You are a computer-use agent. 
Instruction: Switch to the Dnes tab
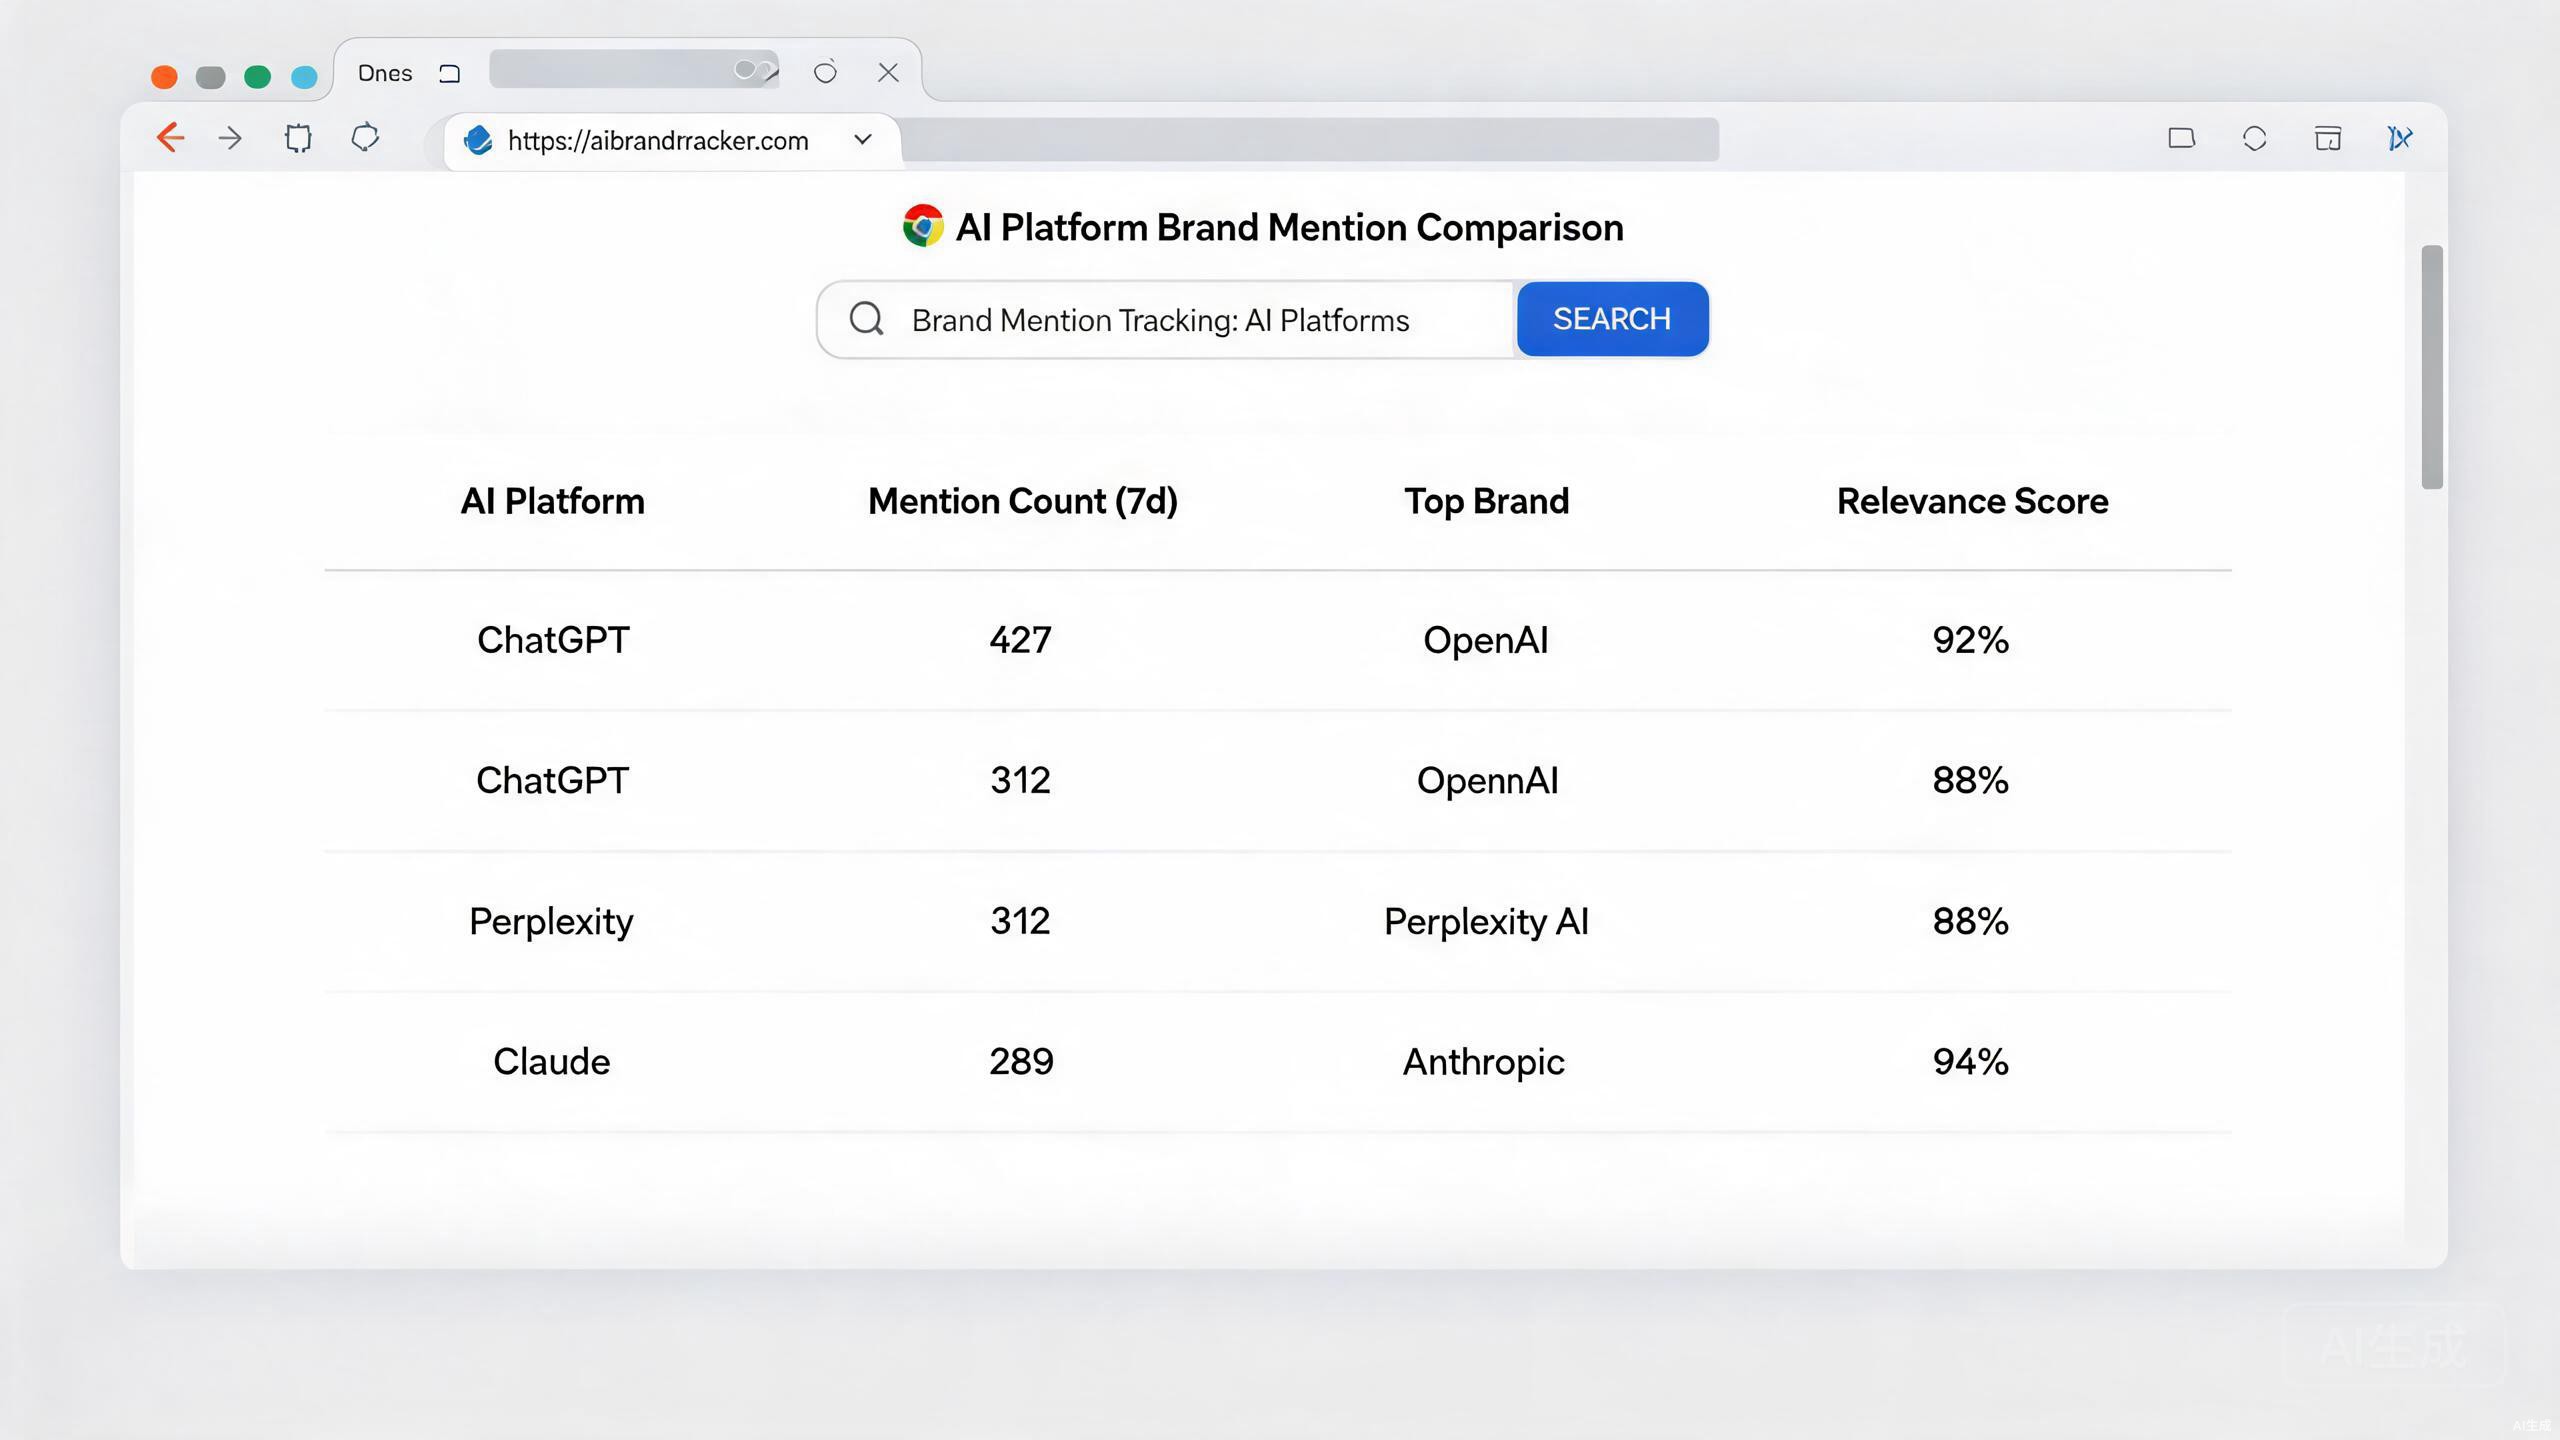385,73
